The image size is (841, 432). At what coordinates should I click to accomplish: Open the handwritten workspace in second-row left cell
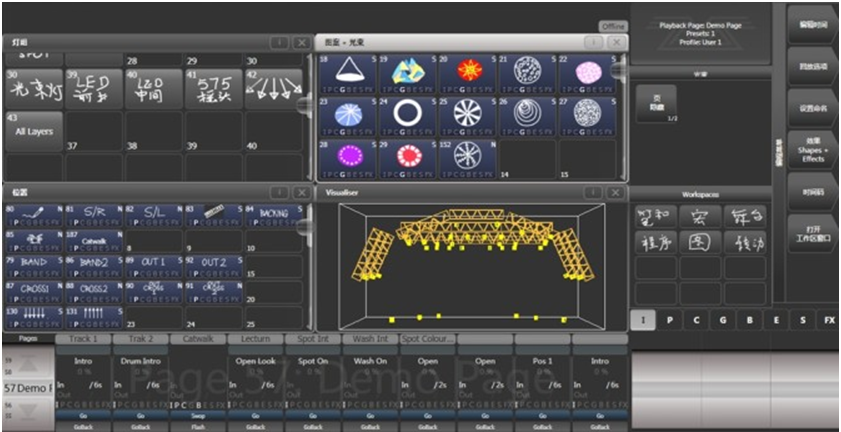(x=655, y=243)
